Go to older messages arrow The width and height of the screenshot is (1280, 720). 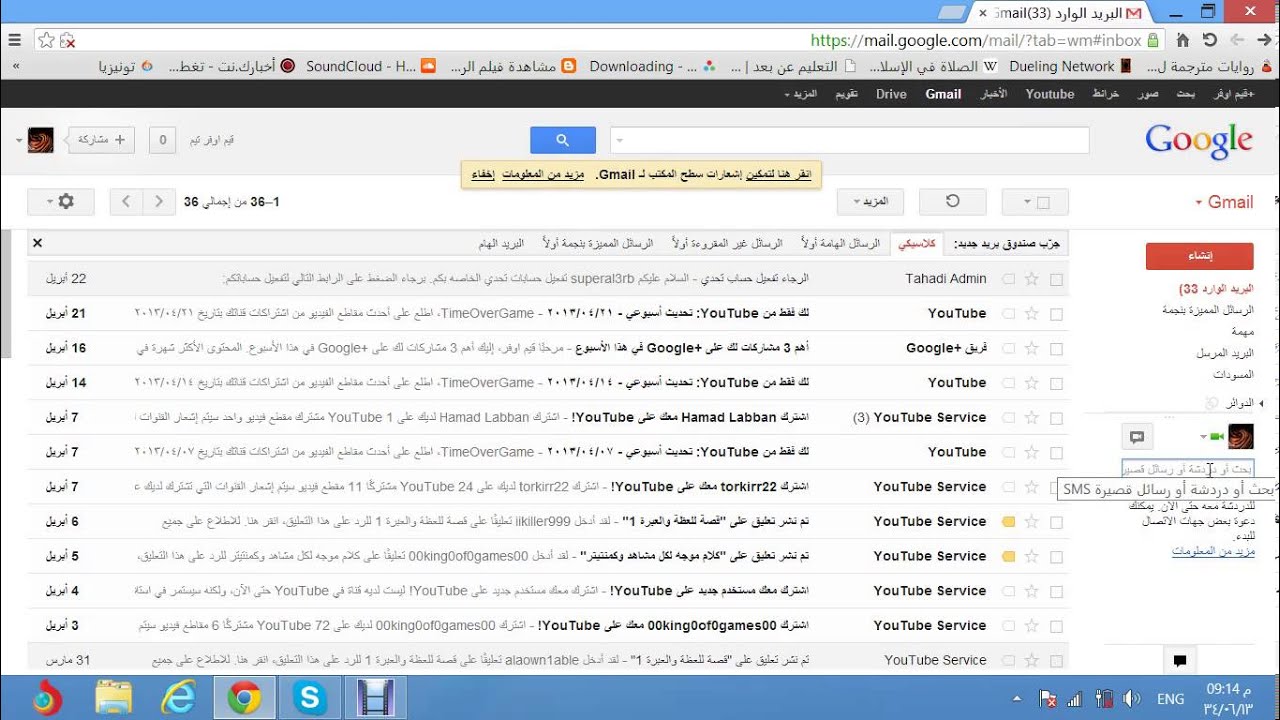(x=126, y=201)
